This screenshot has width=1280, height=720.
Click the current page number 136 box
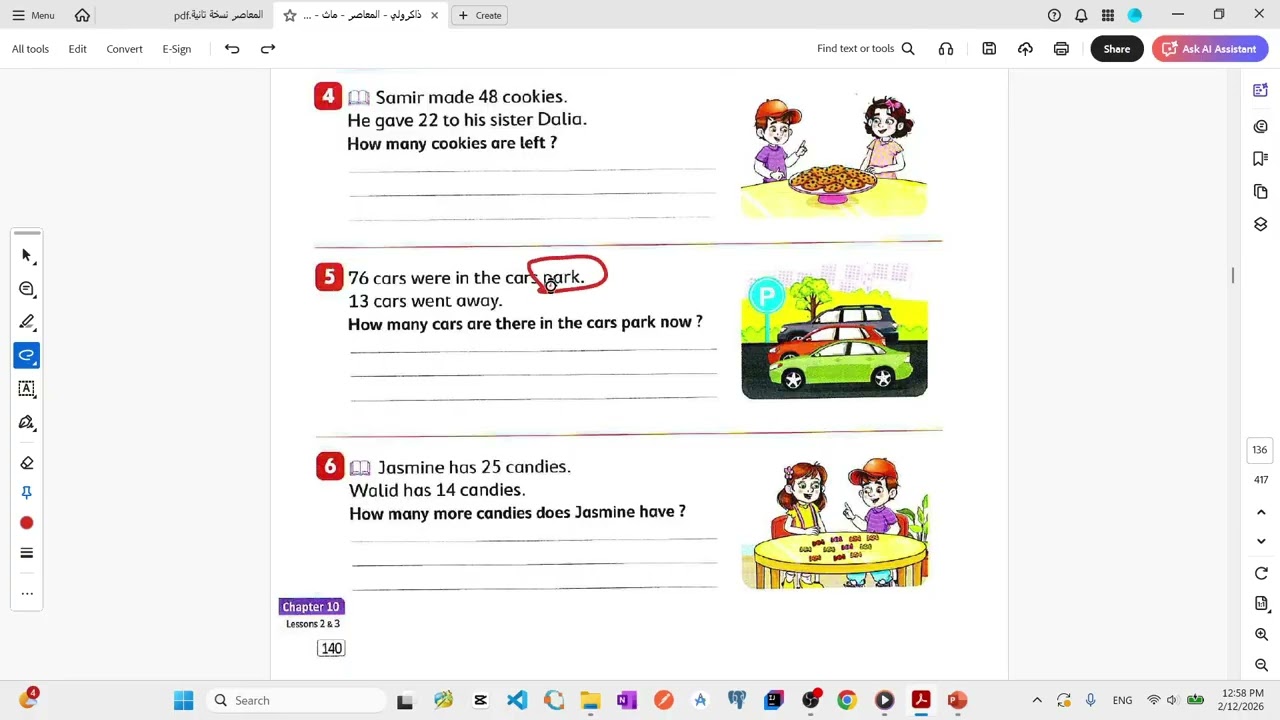coord(1260,450)
